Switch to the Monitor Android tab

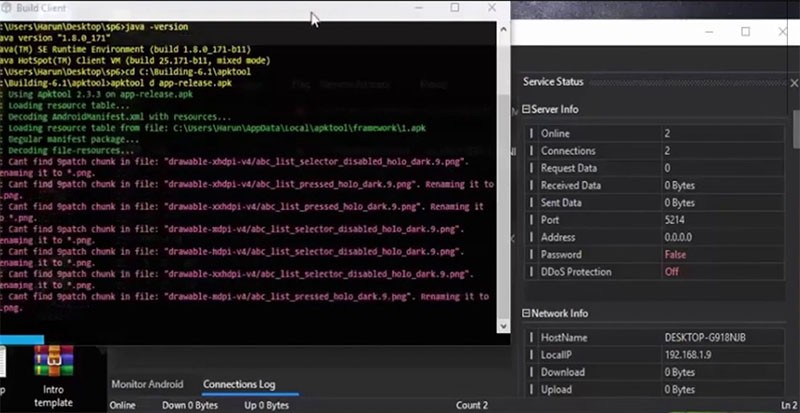pos(149,384)
